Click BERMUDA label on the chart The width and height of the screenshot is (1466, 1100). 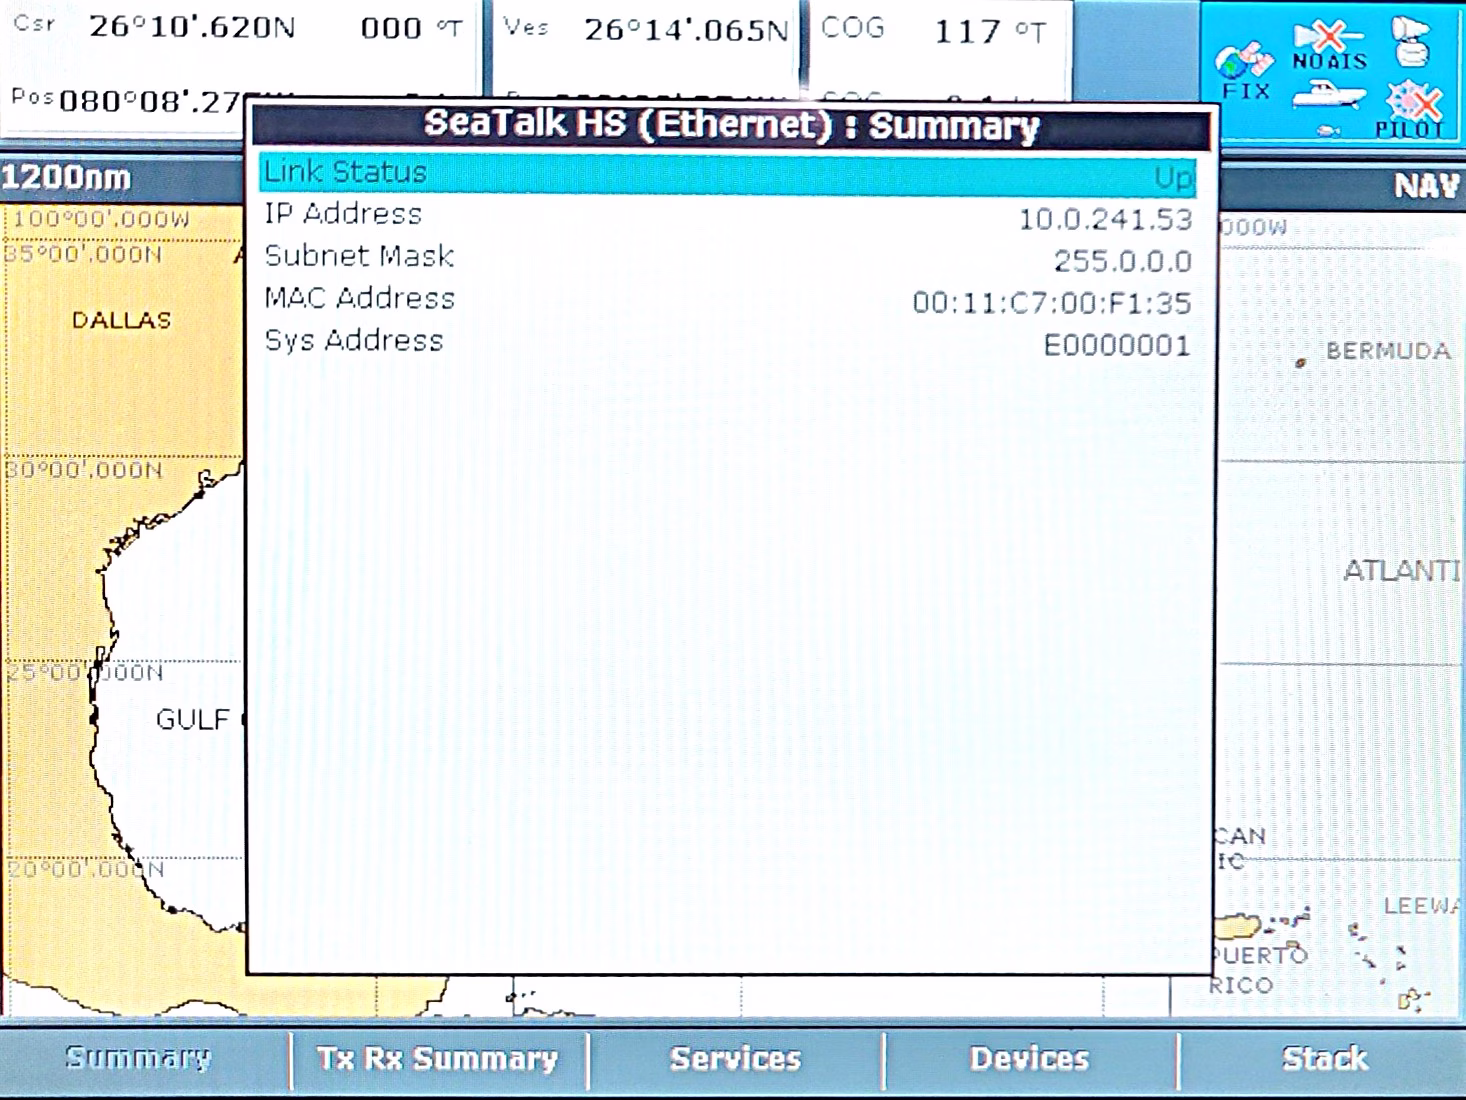pyautogui.click(x=1388, y=351)
